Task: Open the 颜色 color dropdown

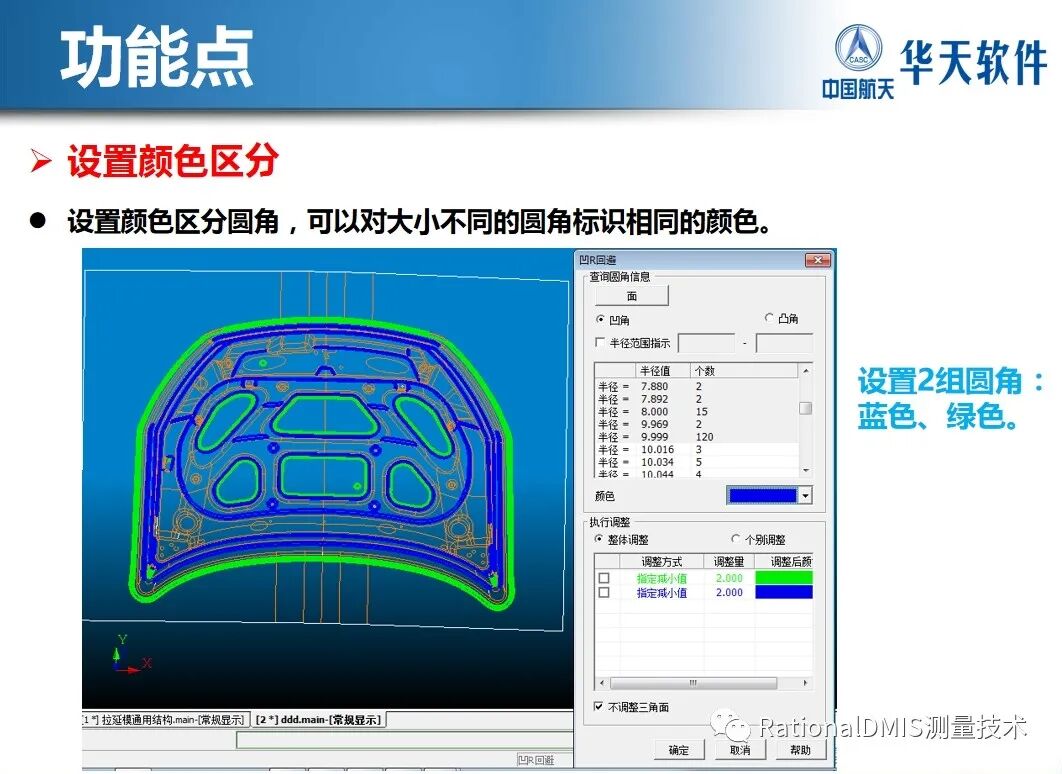Action: pos(806,494)
